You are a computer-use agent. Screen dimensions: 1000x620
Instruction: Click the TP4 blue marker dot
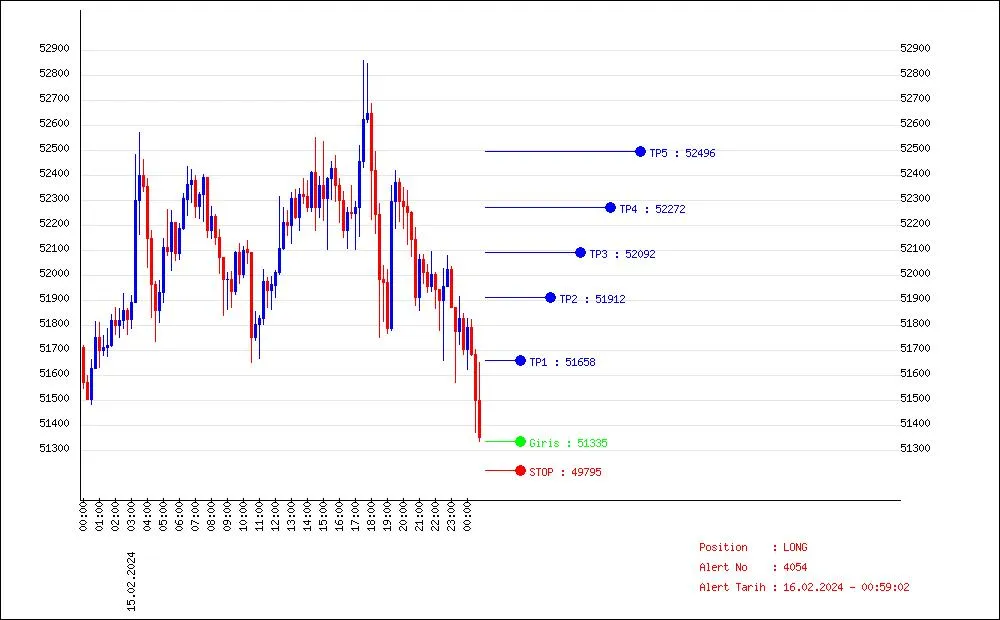click(x=610, y=208)
